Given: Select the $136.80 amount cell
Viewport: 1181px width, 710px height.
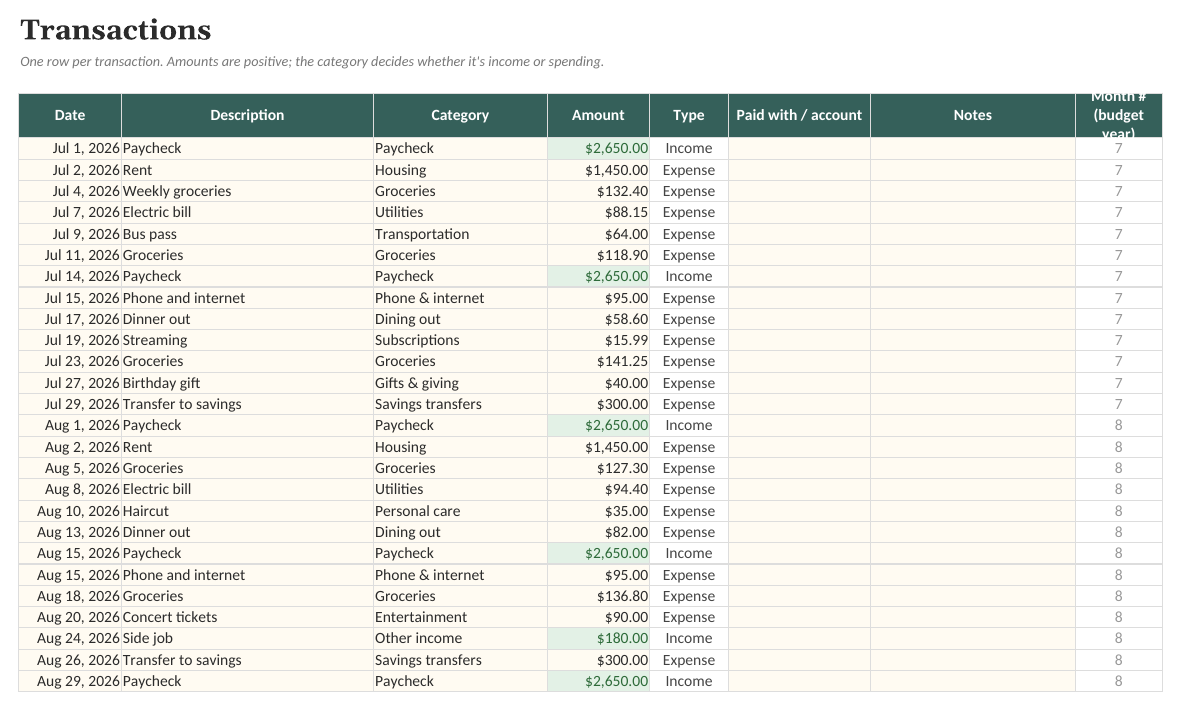Looking at the screenshot, I should click(x=598, y=596).
